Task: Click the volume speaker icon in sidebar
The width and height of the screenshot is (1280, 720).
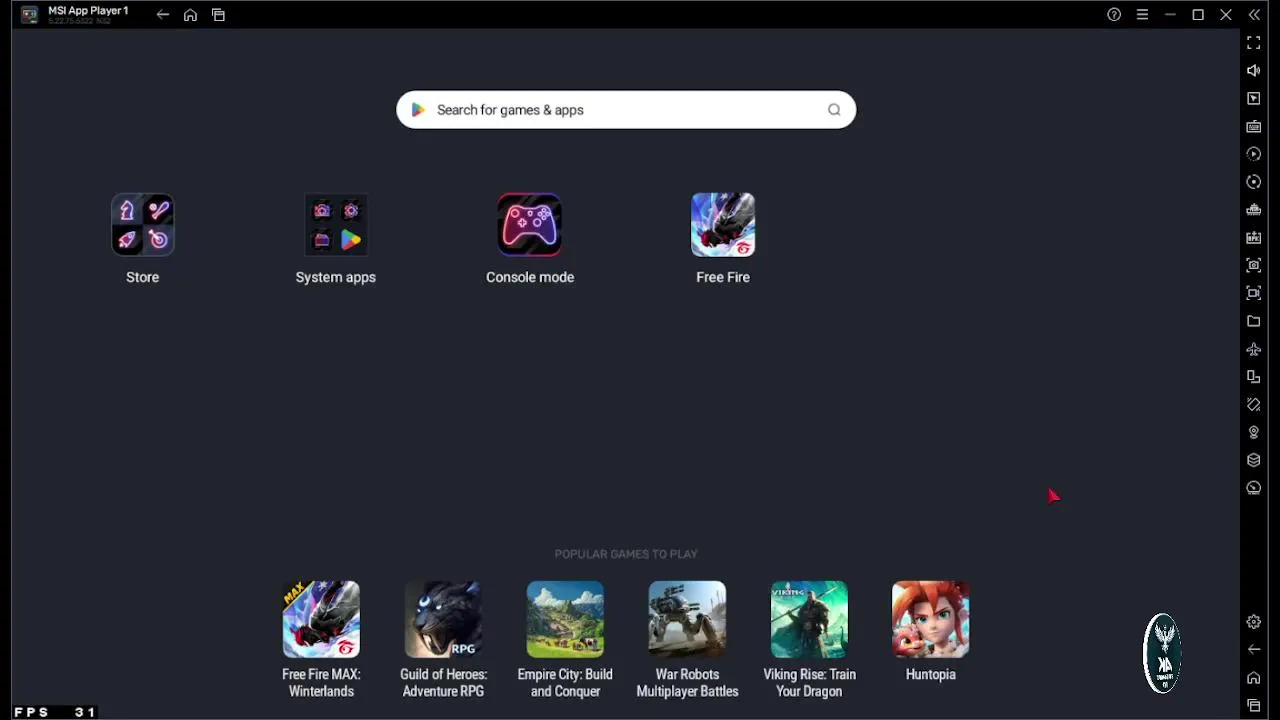Action: 1254,71
